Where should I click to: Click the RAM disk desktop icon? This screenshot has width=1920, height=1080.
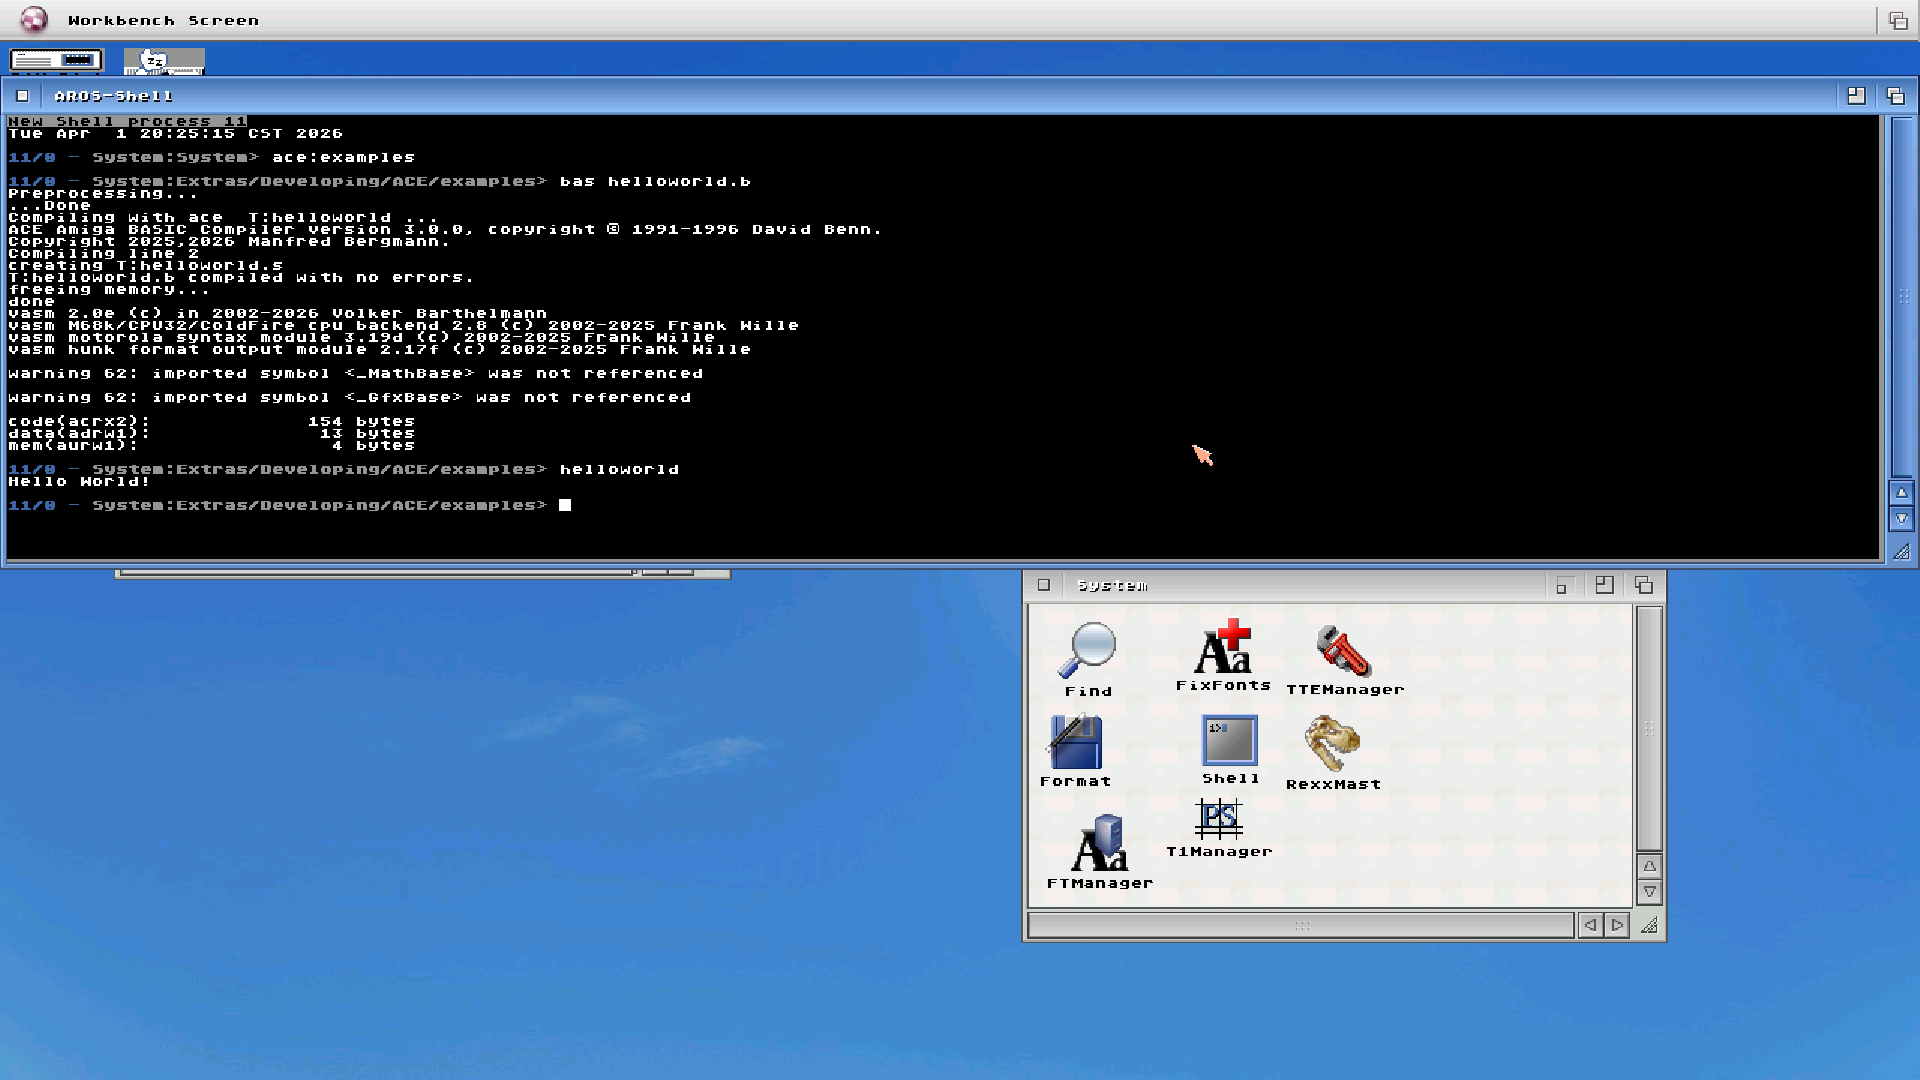click(x=57, y=61)
